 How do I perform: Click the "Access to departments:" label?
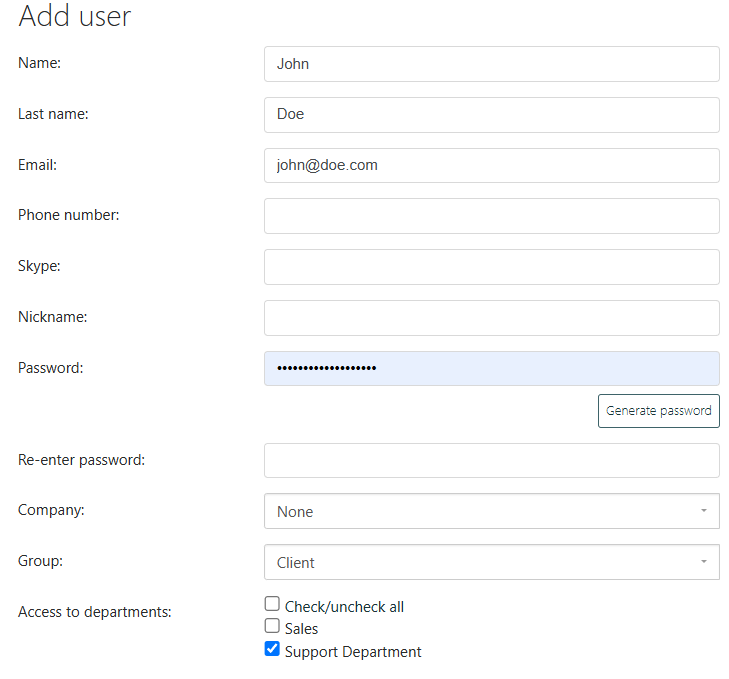coord(95,612)
